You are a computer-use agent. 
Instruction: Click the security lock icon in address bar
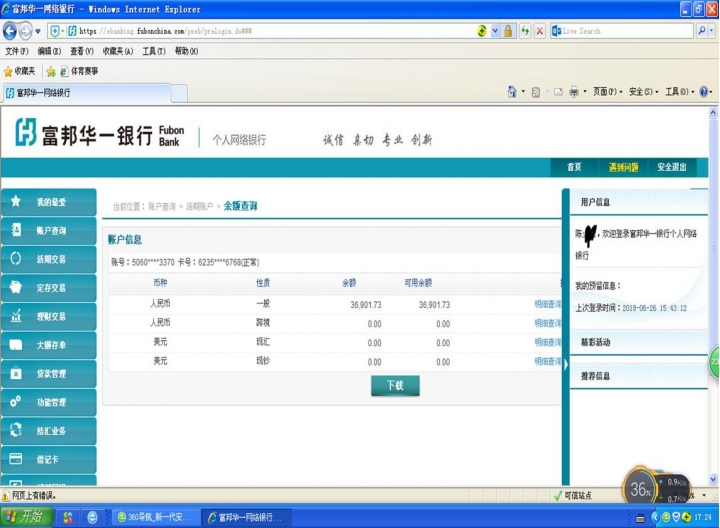[x=508, y=31]
